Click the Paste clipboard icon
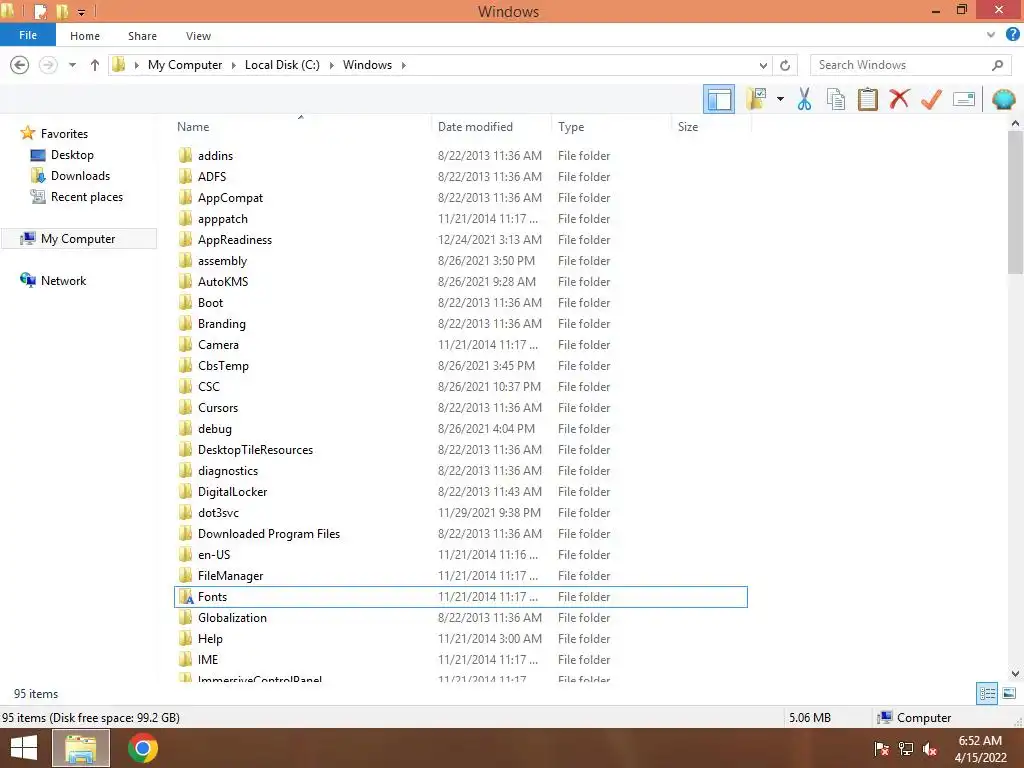The image size is (1024, 768). [867, 99]
